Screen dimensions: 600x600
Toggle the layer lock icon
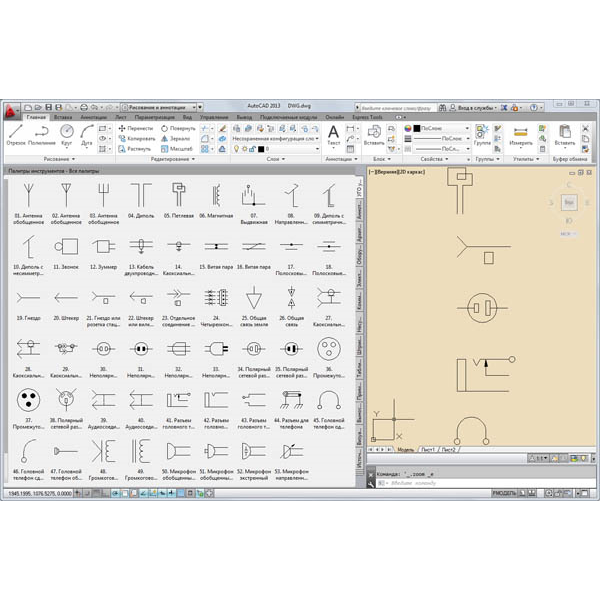[253, 149]
